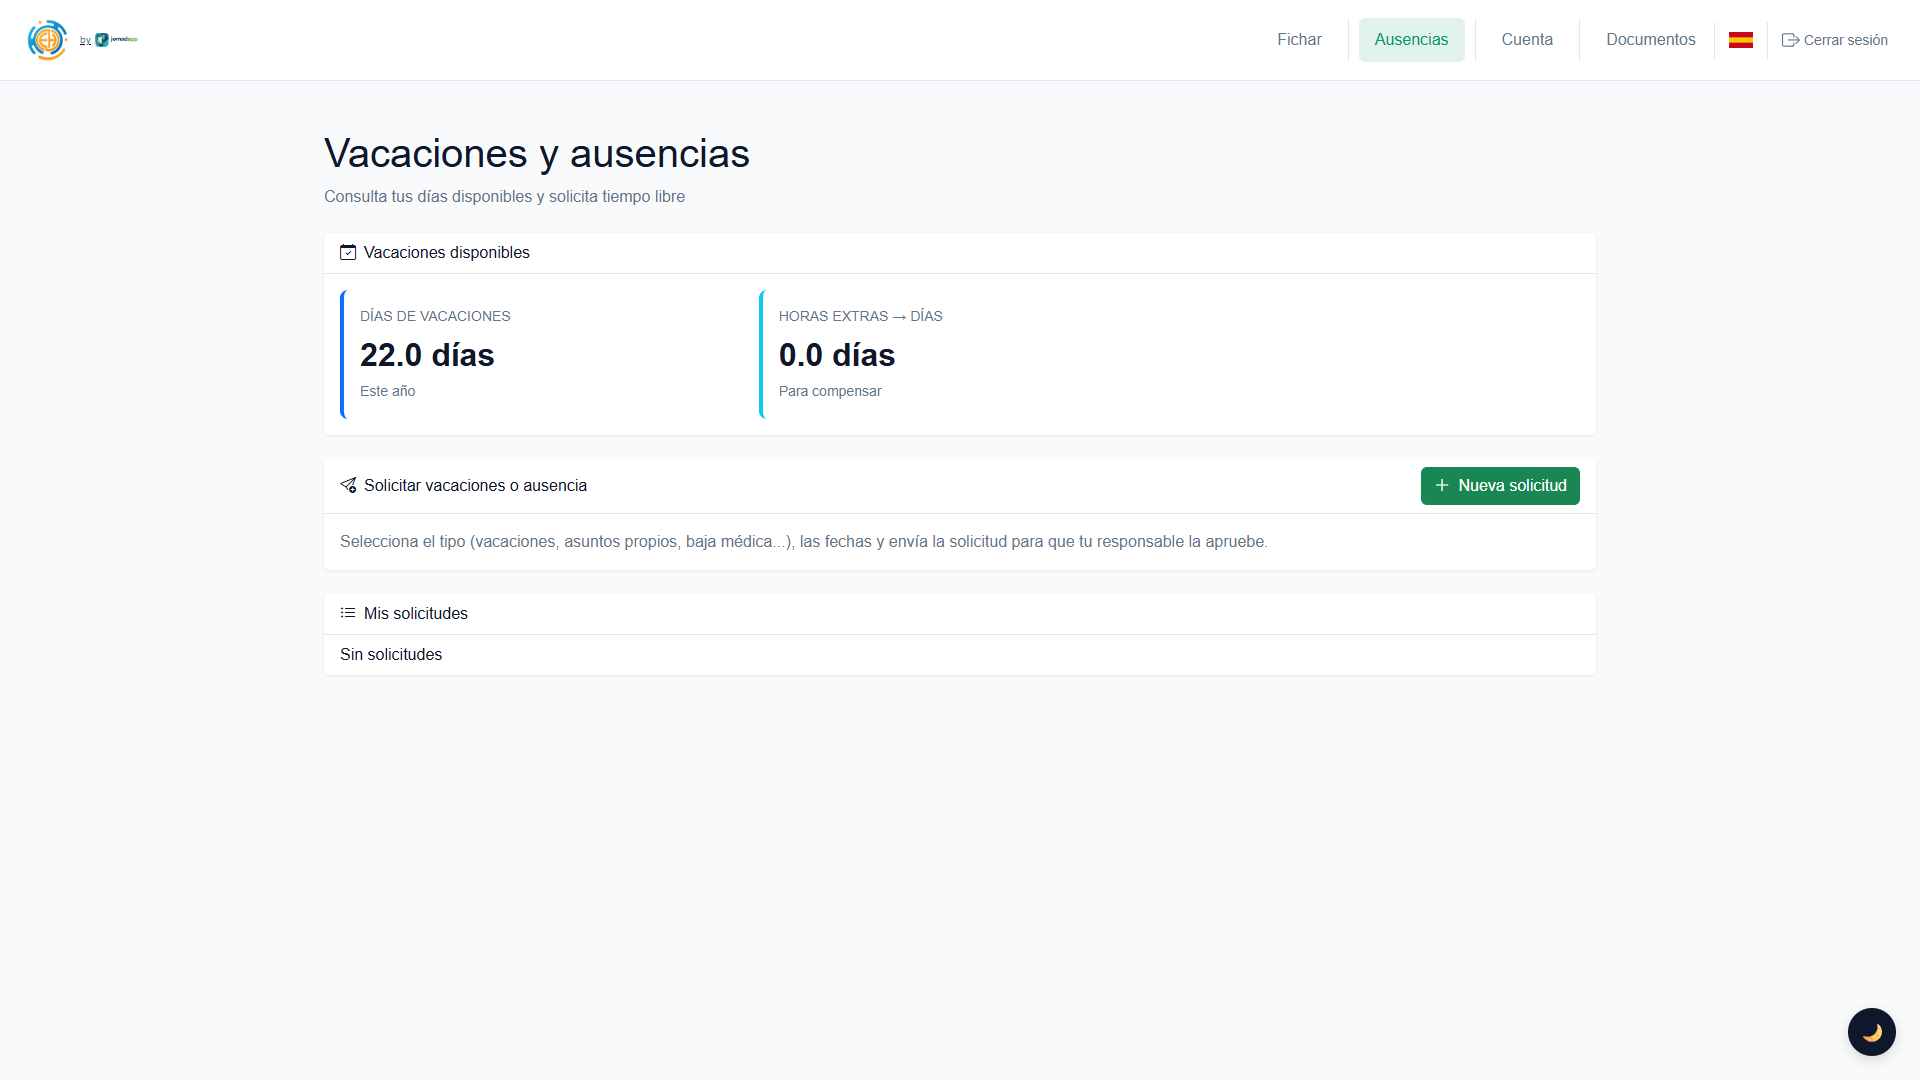
Task: Open the Fichar tab
Action: click(x=1299, y=40)
